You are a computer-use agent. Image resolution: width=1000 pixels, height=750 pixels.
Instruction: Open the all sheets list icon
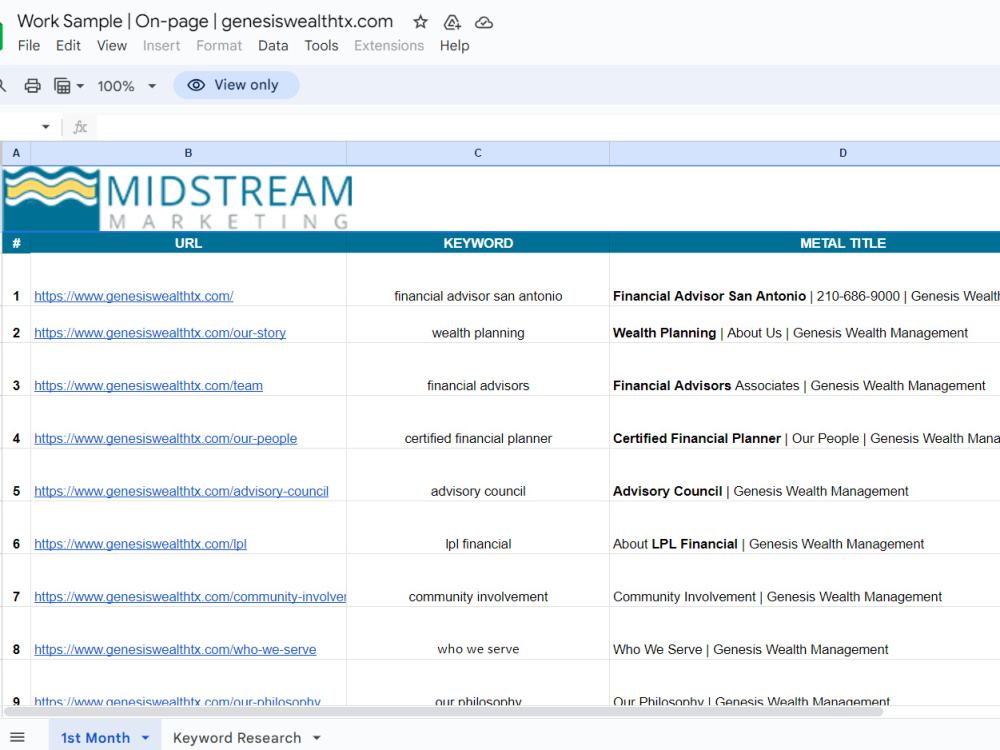tap(17, 738)
